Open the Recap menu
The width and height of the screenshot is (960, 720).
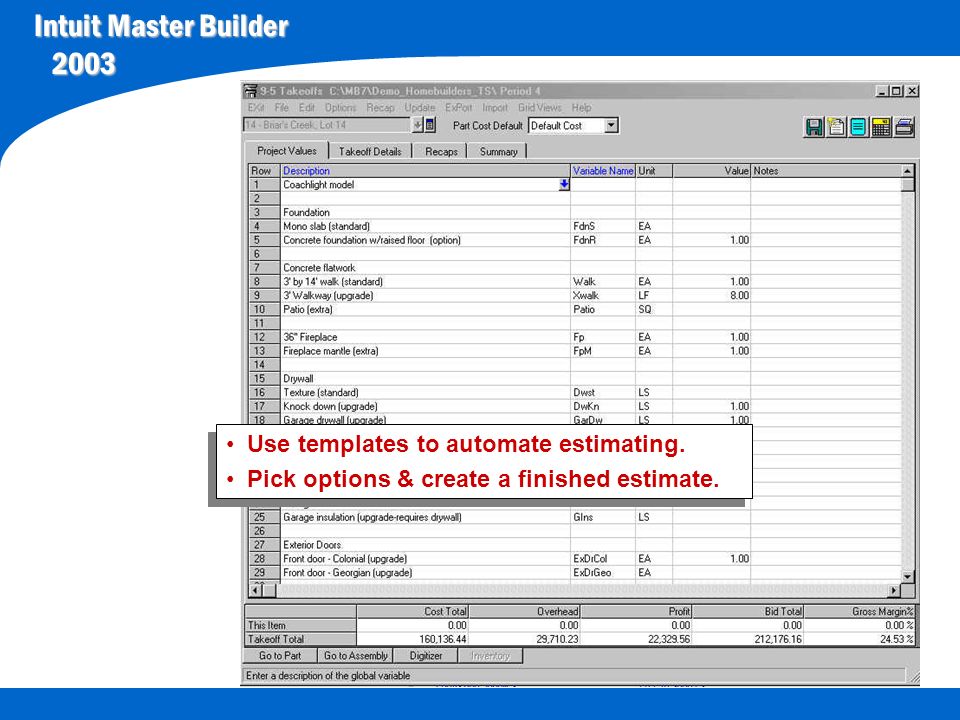[x=380, y=108]
